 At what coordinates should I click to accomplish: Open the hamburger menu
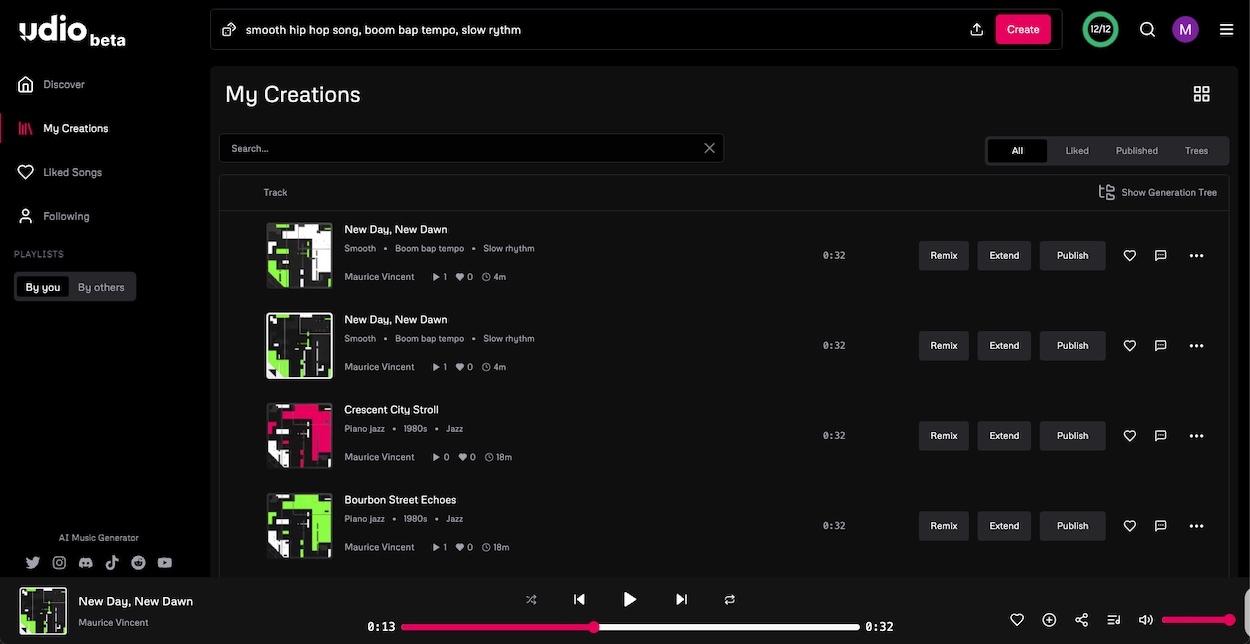(x=1227, y=30)
